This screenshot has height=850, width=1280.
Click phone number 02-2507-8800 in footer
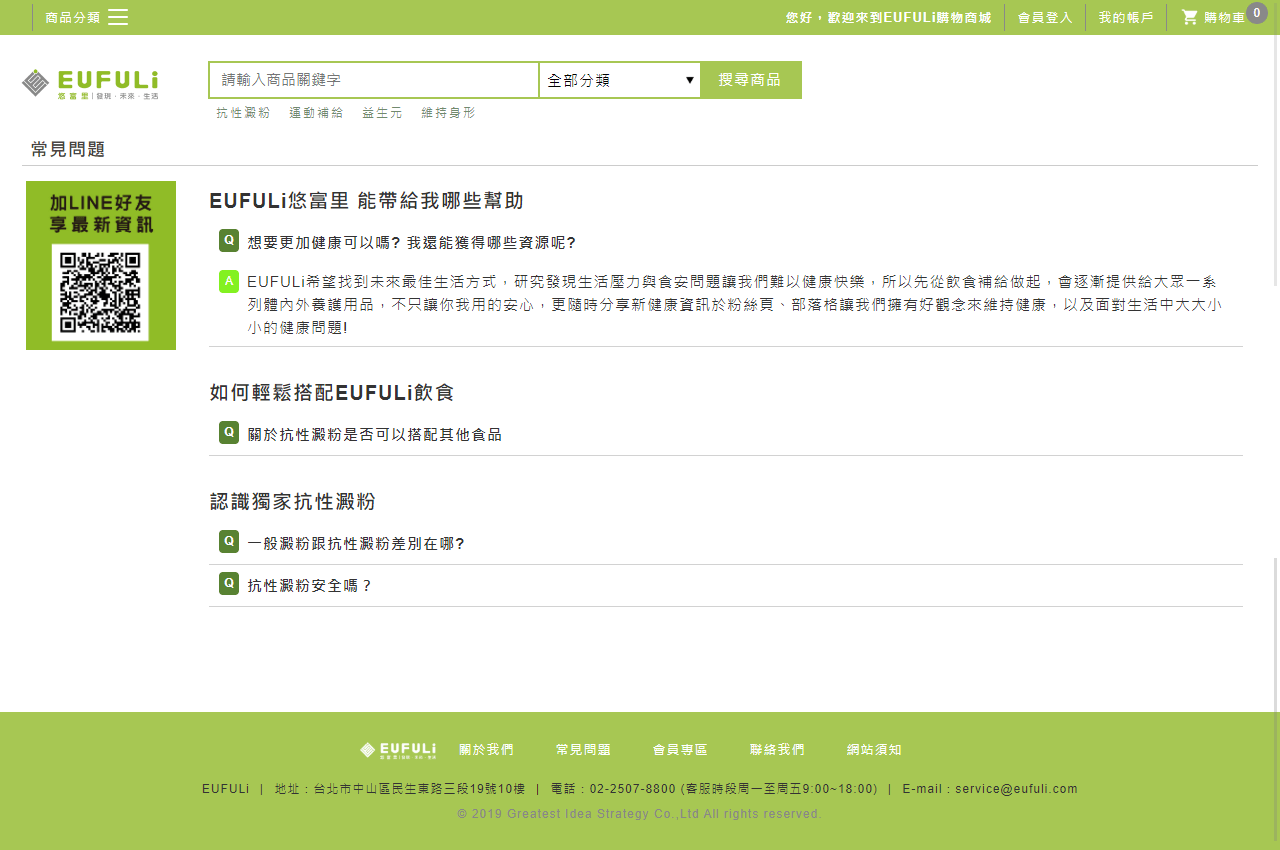click(633, 789)
